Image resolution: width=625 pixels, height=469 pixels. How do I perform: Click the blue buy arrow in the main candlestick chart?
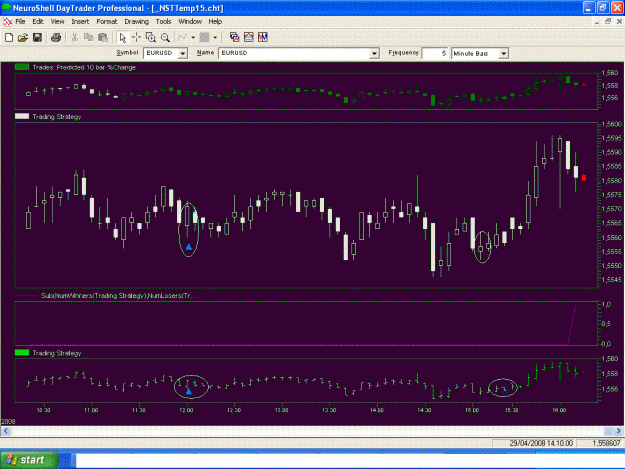189,247
